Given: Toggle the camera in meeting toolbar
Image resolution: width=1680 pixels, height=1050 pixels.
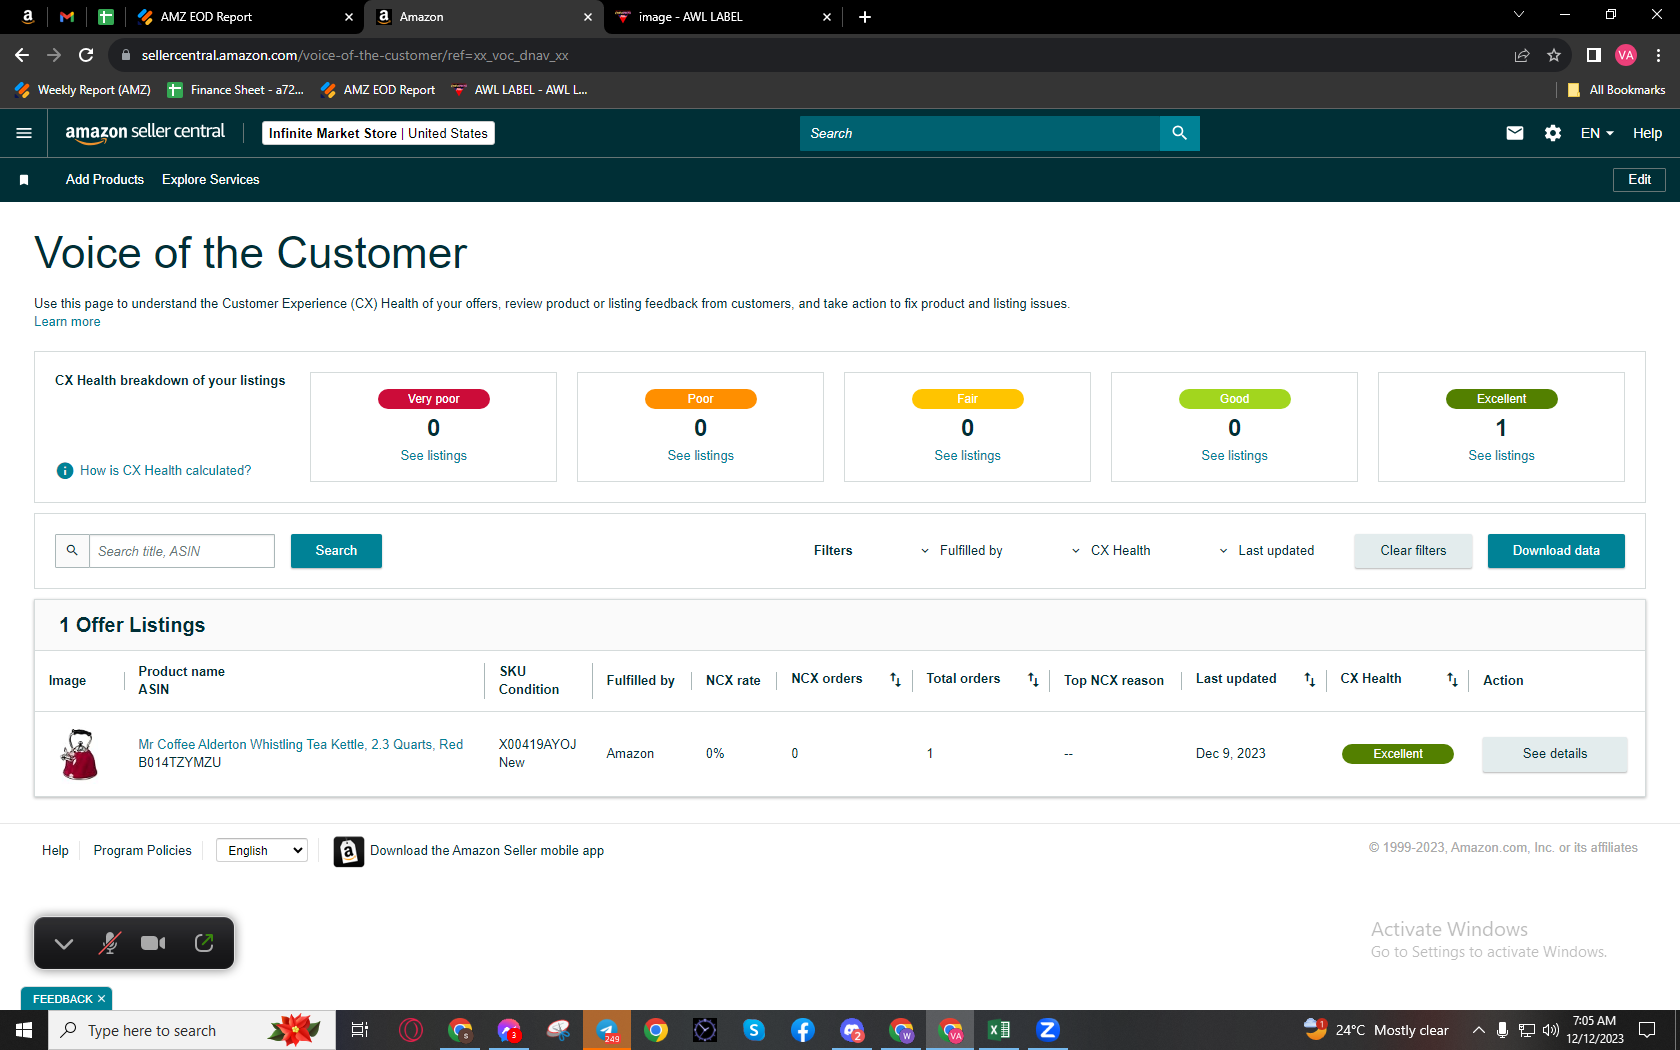Looking at the screenshot, I should pyautogui.click(x=153, y=943).
